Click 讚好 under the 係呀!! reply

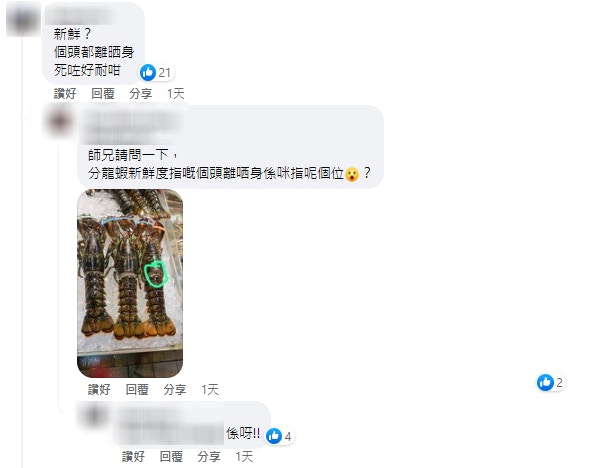tap(134, 456)
